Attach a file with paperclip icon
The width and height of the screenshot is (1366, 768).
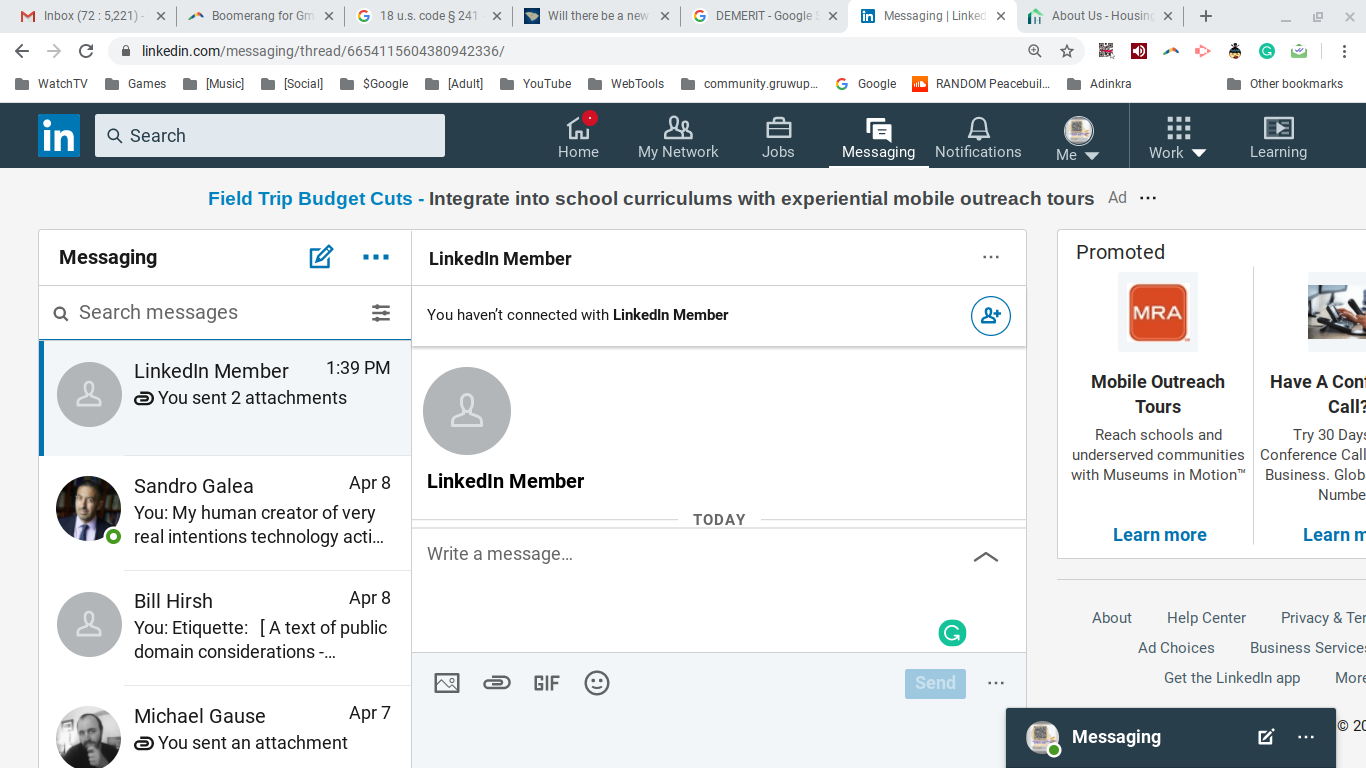point(497,683)
